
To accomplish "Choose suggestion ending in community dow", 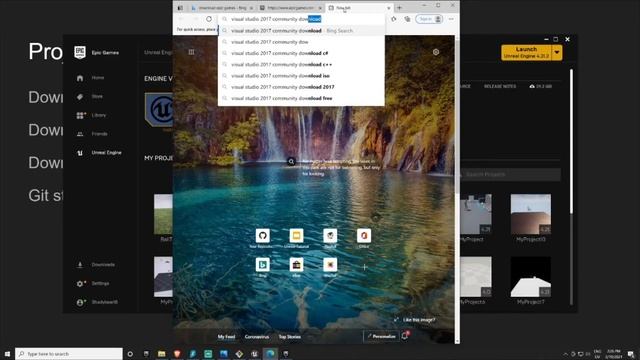I will pyautogui.click(x=301, y=42).
